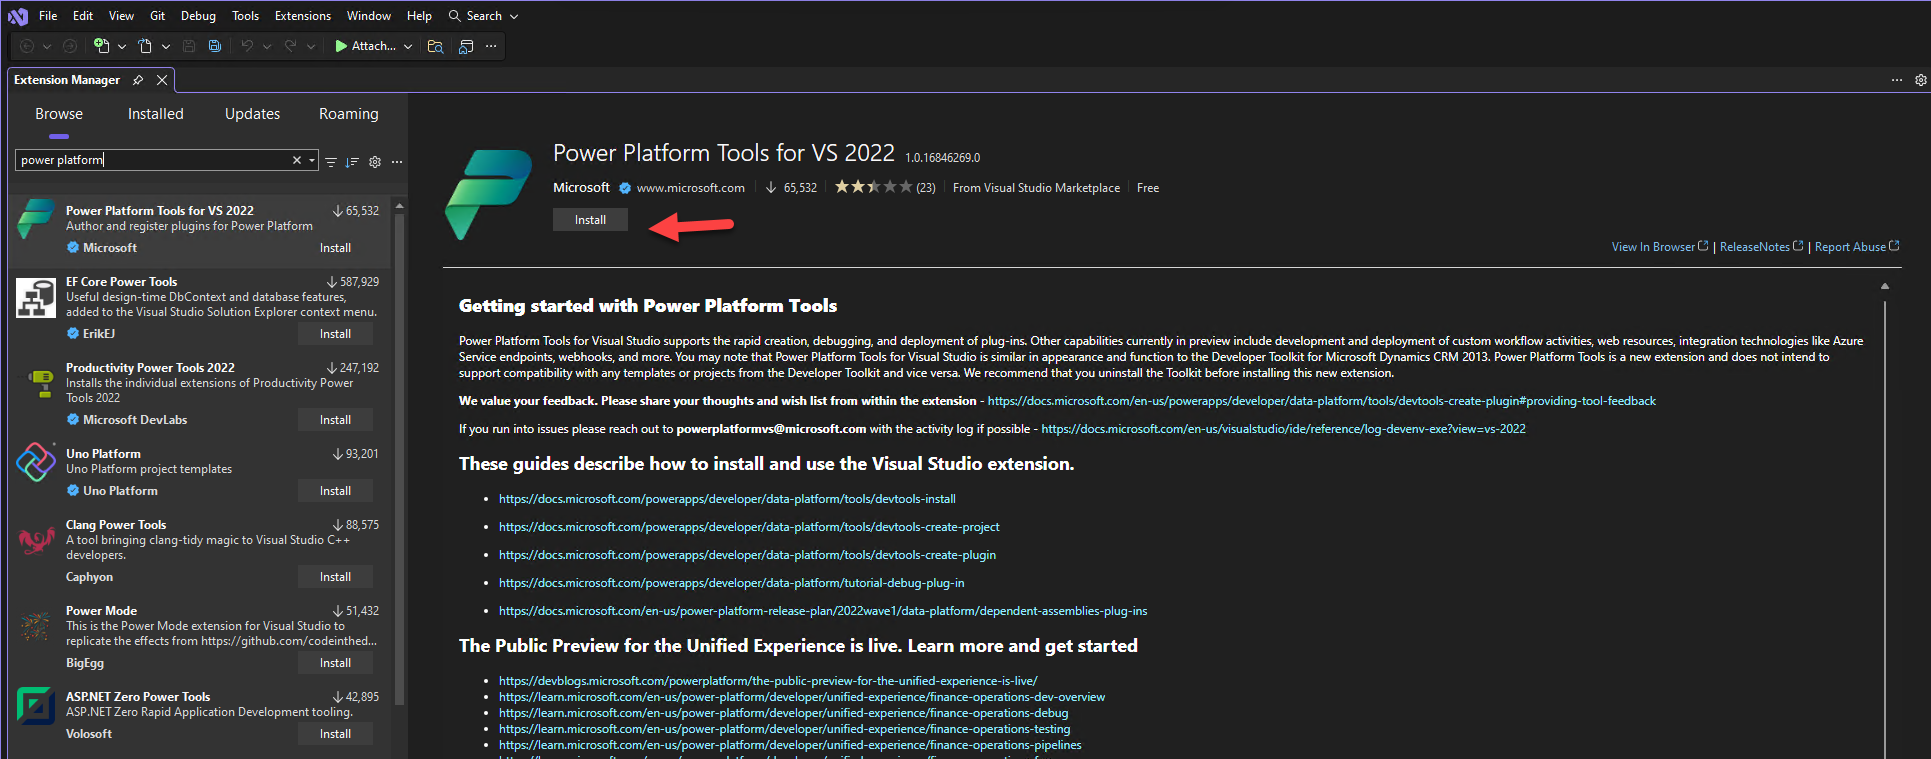Screen dimensions: 1931x759
Task: Click the New Project toolbar icon
Action: pyautogui.click(x=101, y=46)
